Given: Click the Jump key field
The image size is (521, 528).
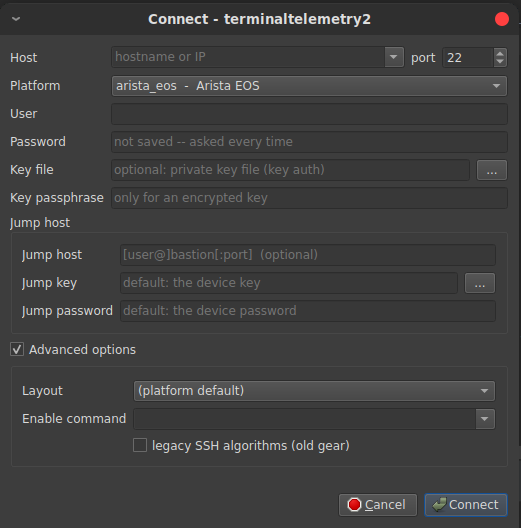Looking at the screenshot, I should click(x=289, y=283).
